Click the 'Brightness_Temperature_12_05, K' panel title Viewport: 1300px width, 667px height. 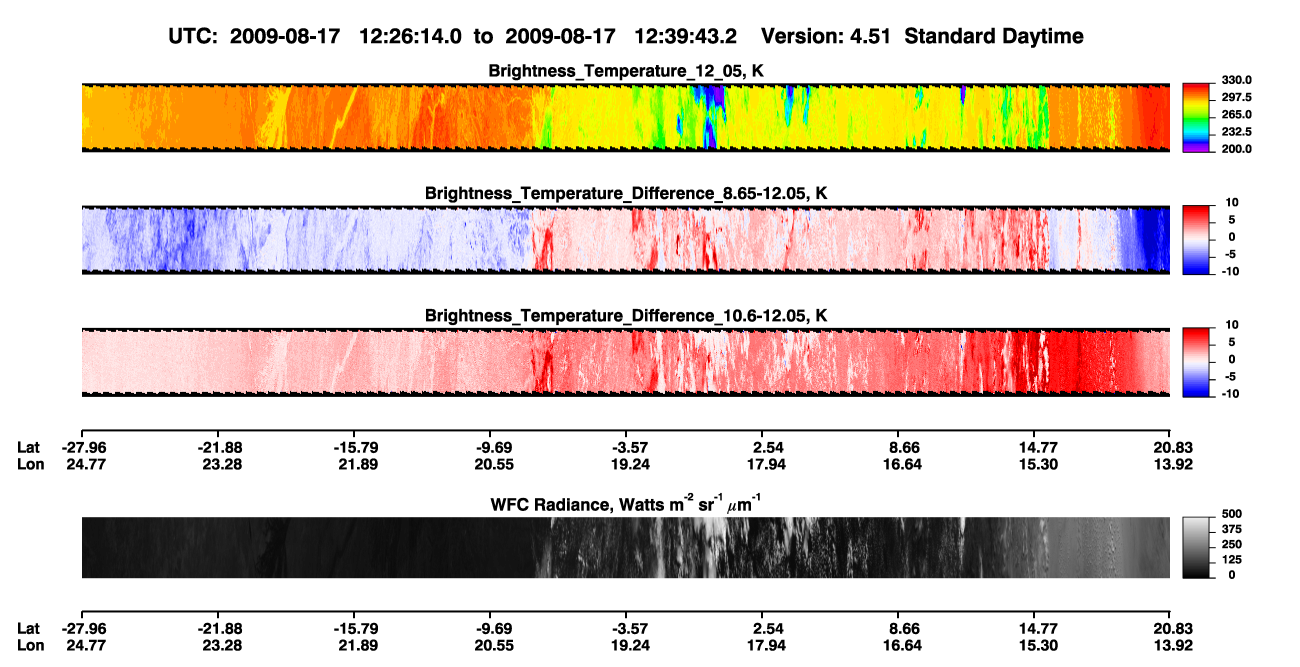tap(626, 71)
